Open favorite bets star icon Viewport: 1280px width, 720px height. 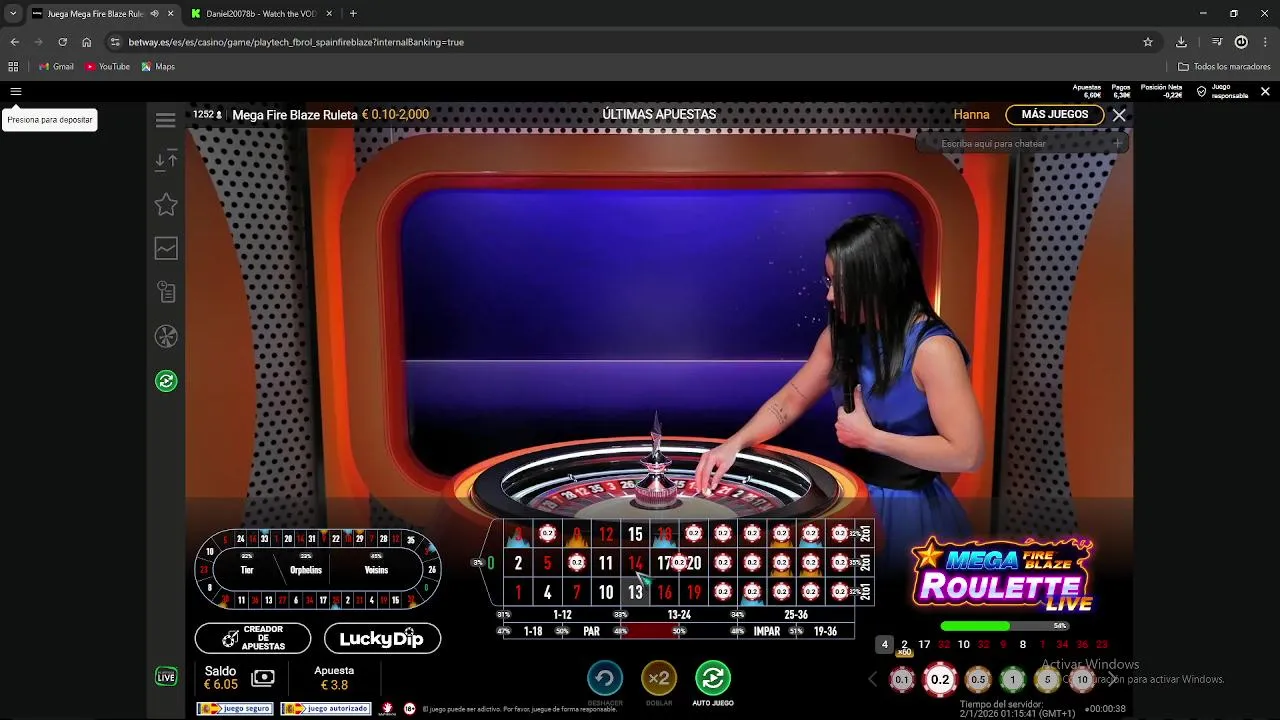[166, 204]
